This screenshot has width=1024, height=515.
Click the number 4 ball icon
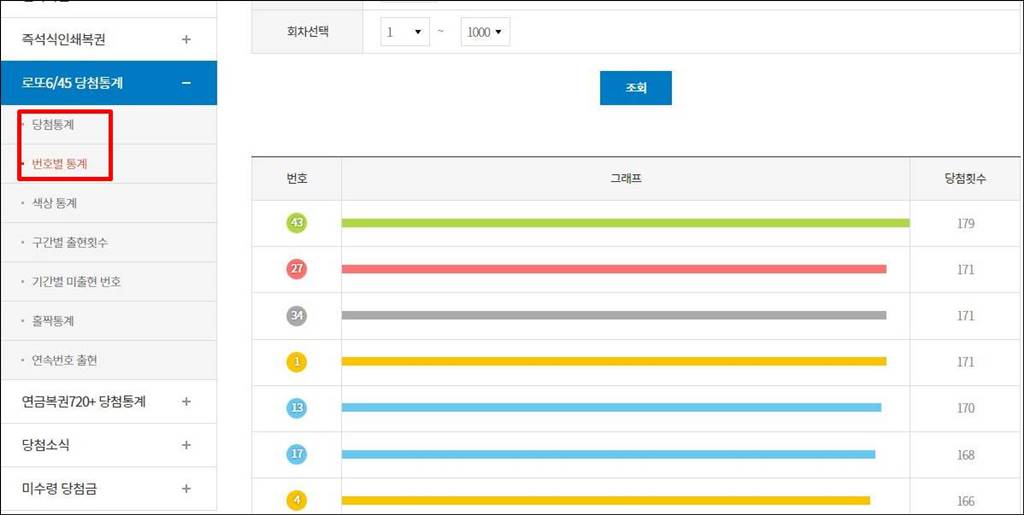(x=296, y=501)
